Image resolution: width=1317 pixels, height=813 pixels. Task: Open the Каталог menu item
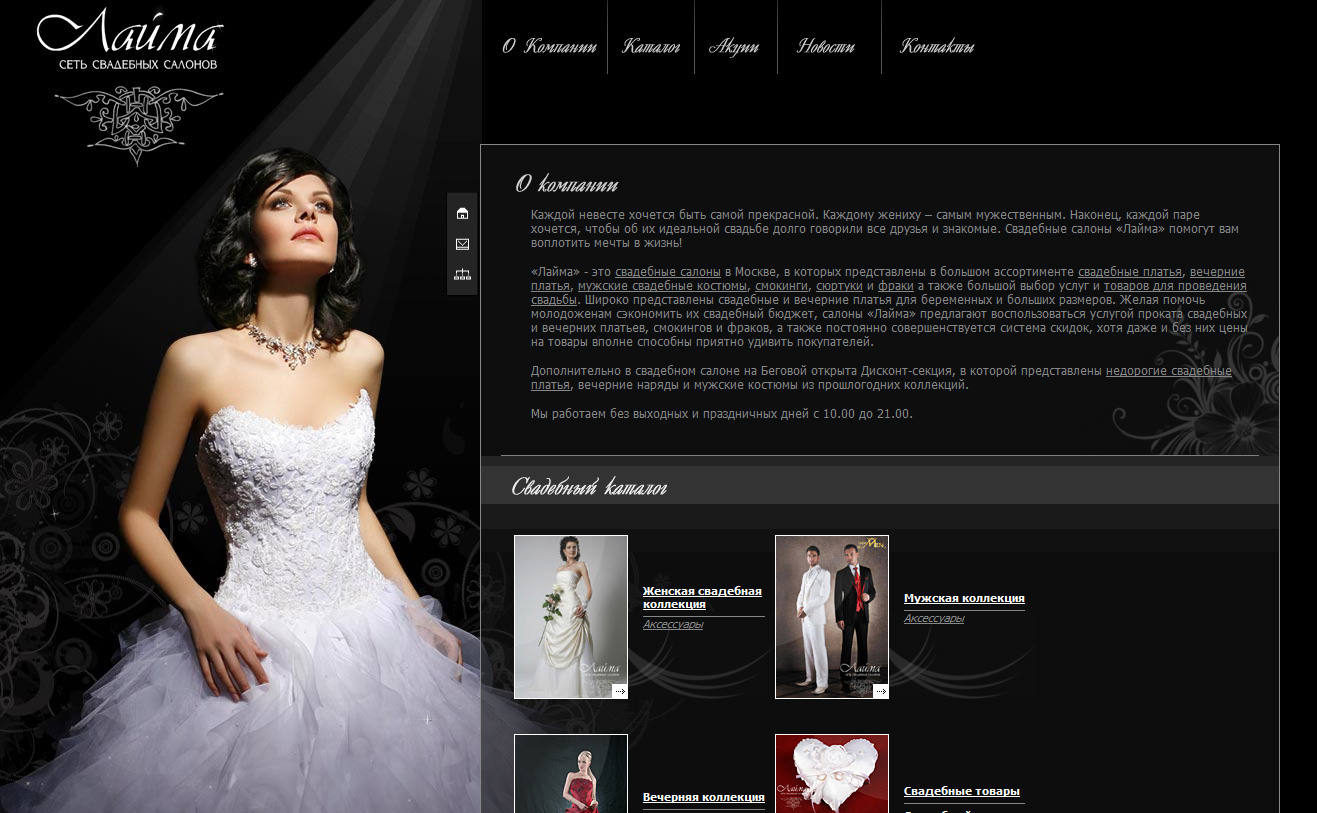tap(651, 46)
